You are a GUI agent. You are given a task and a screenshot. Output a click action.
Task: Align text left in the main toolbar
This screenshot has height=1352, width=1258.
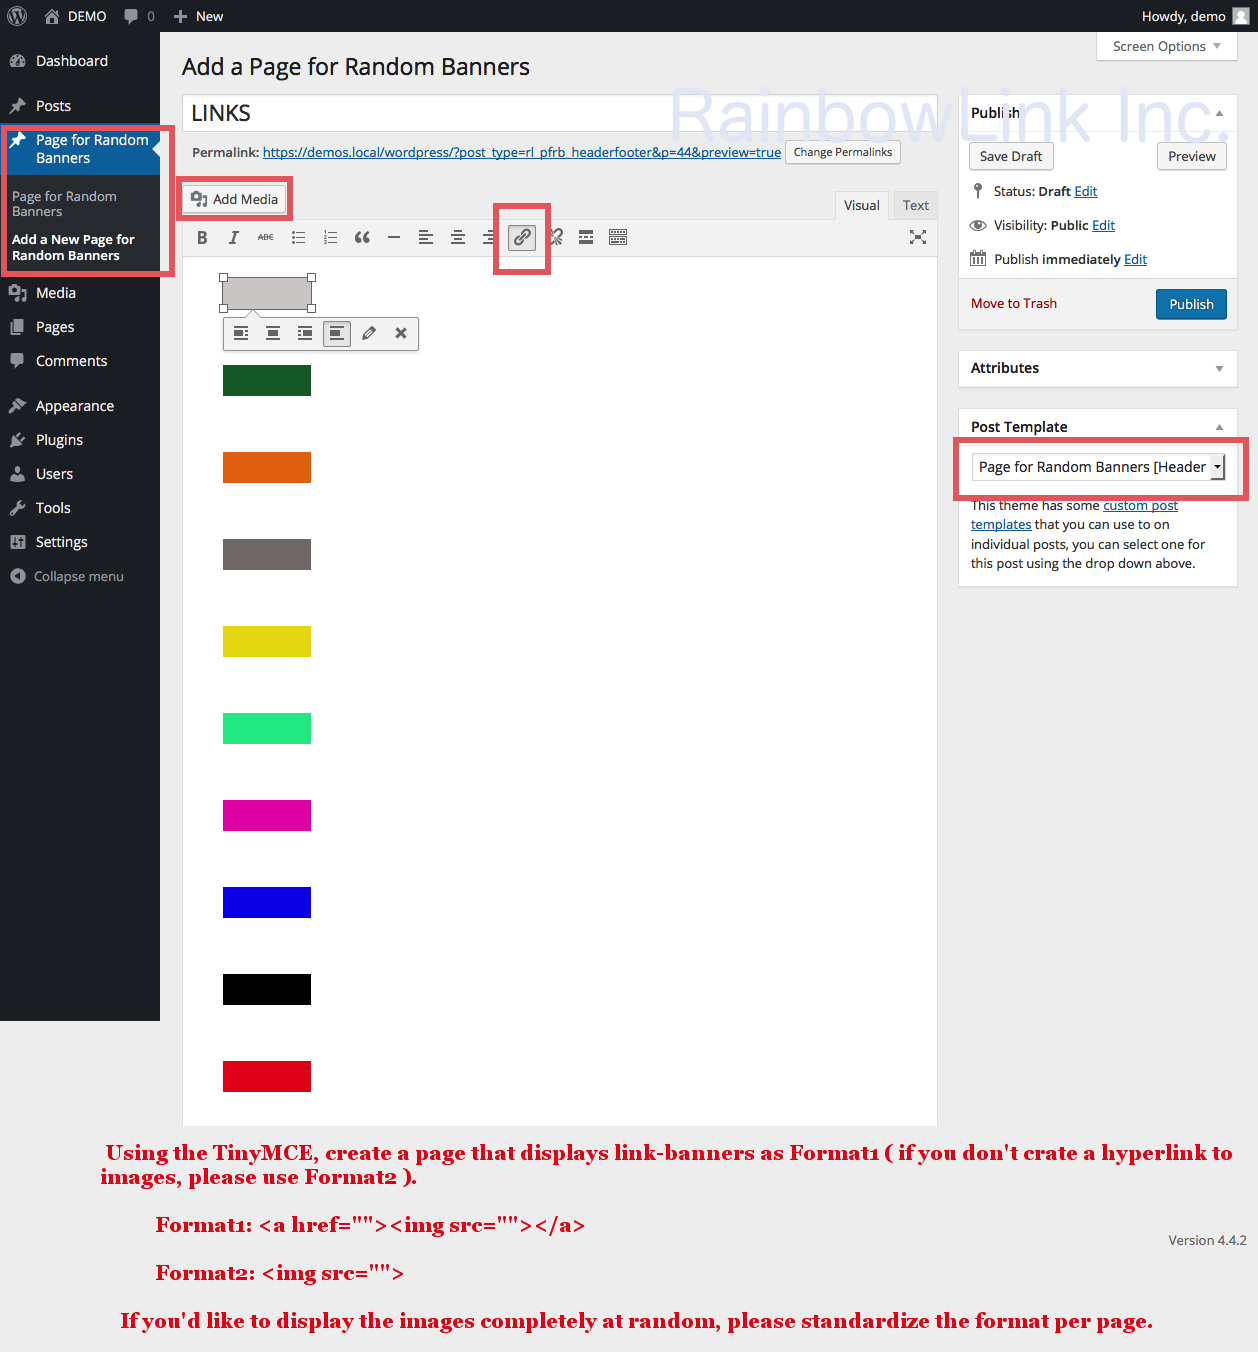pyautogui.click(x=426, y=237)
